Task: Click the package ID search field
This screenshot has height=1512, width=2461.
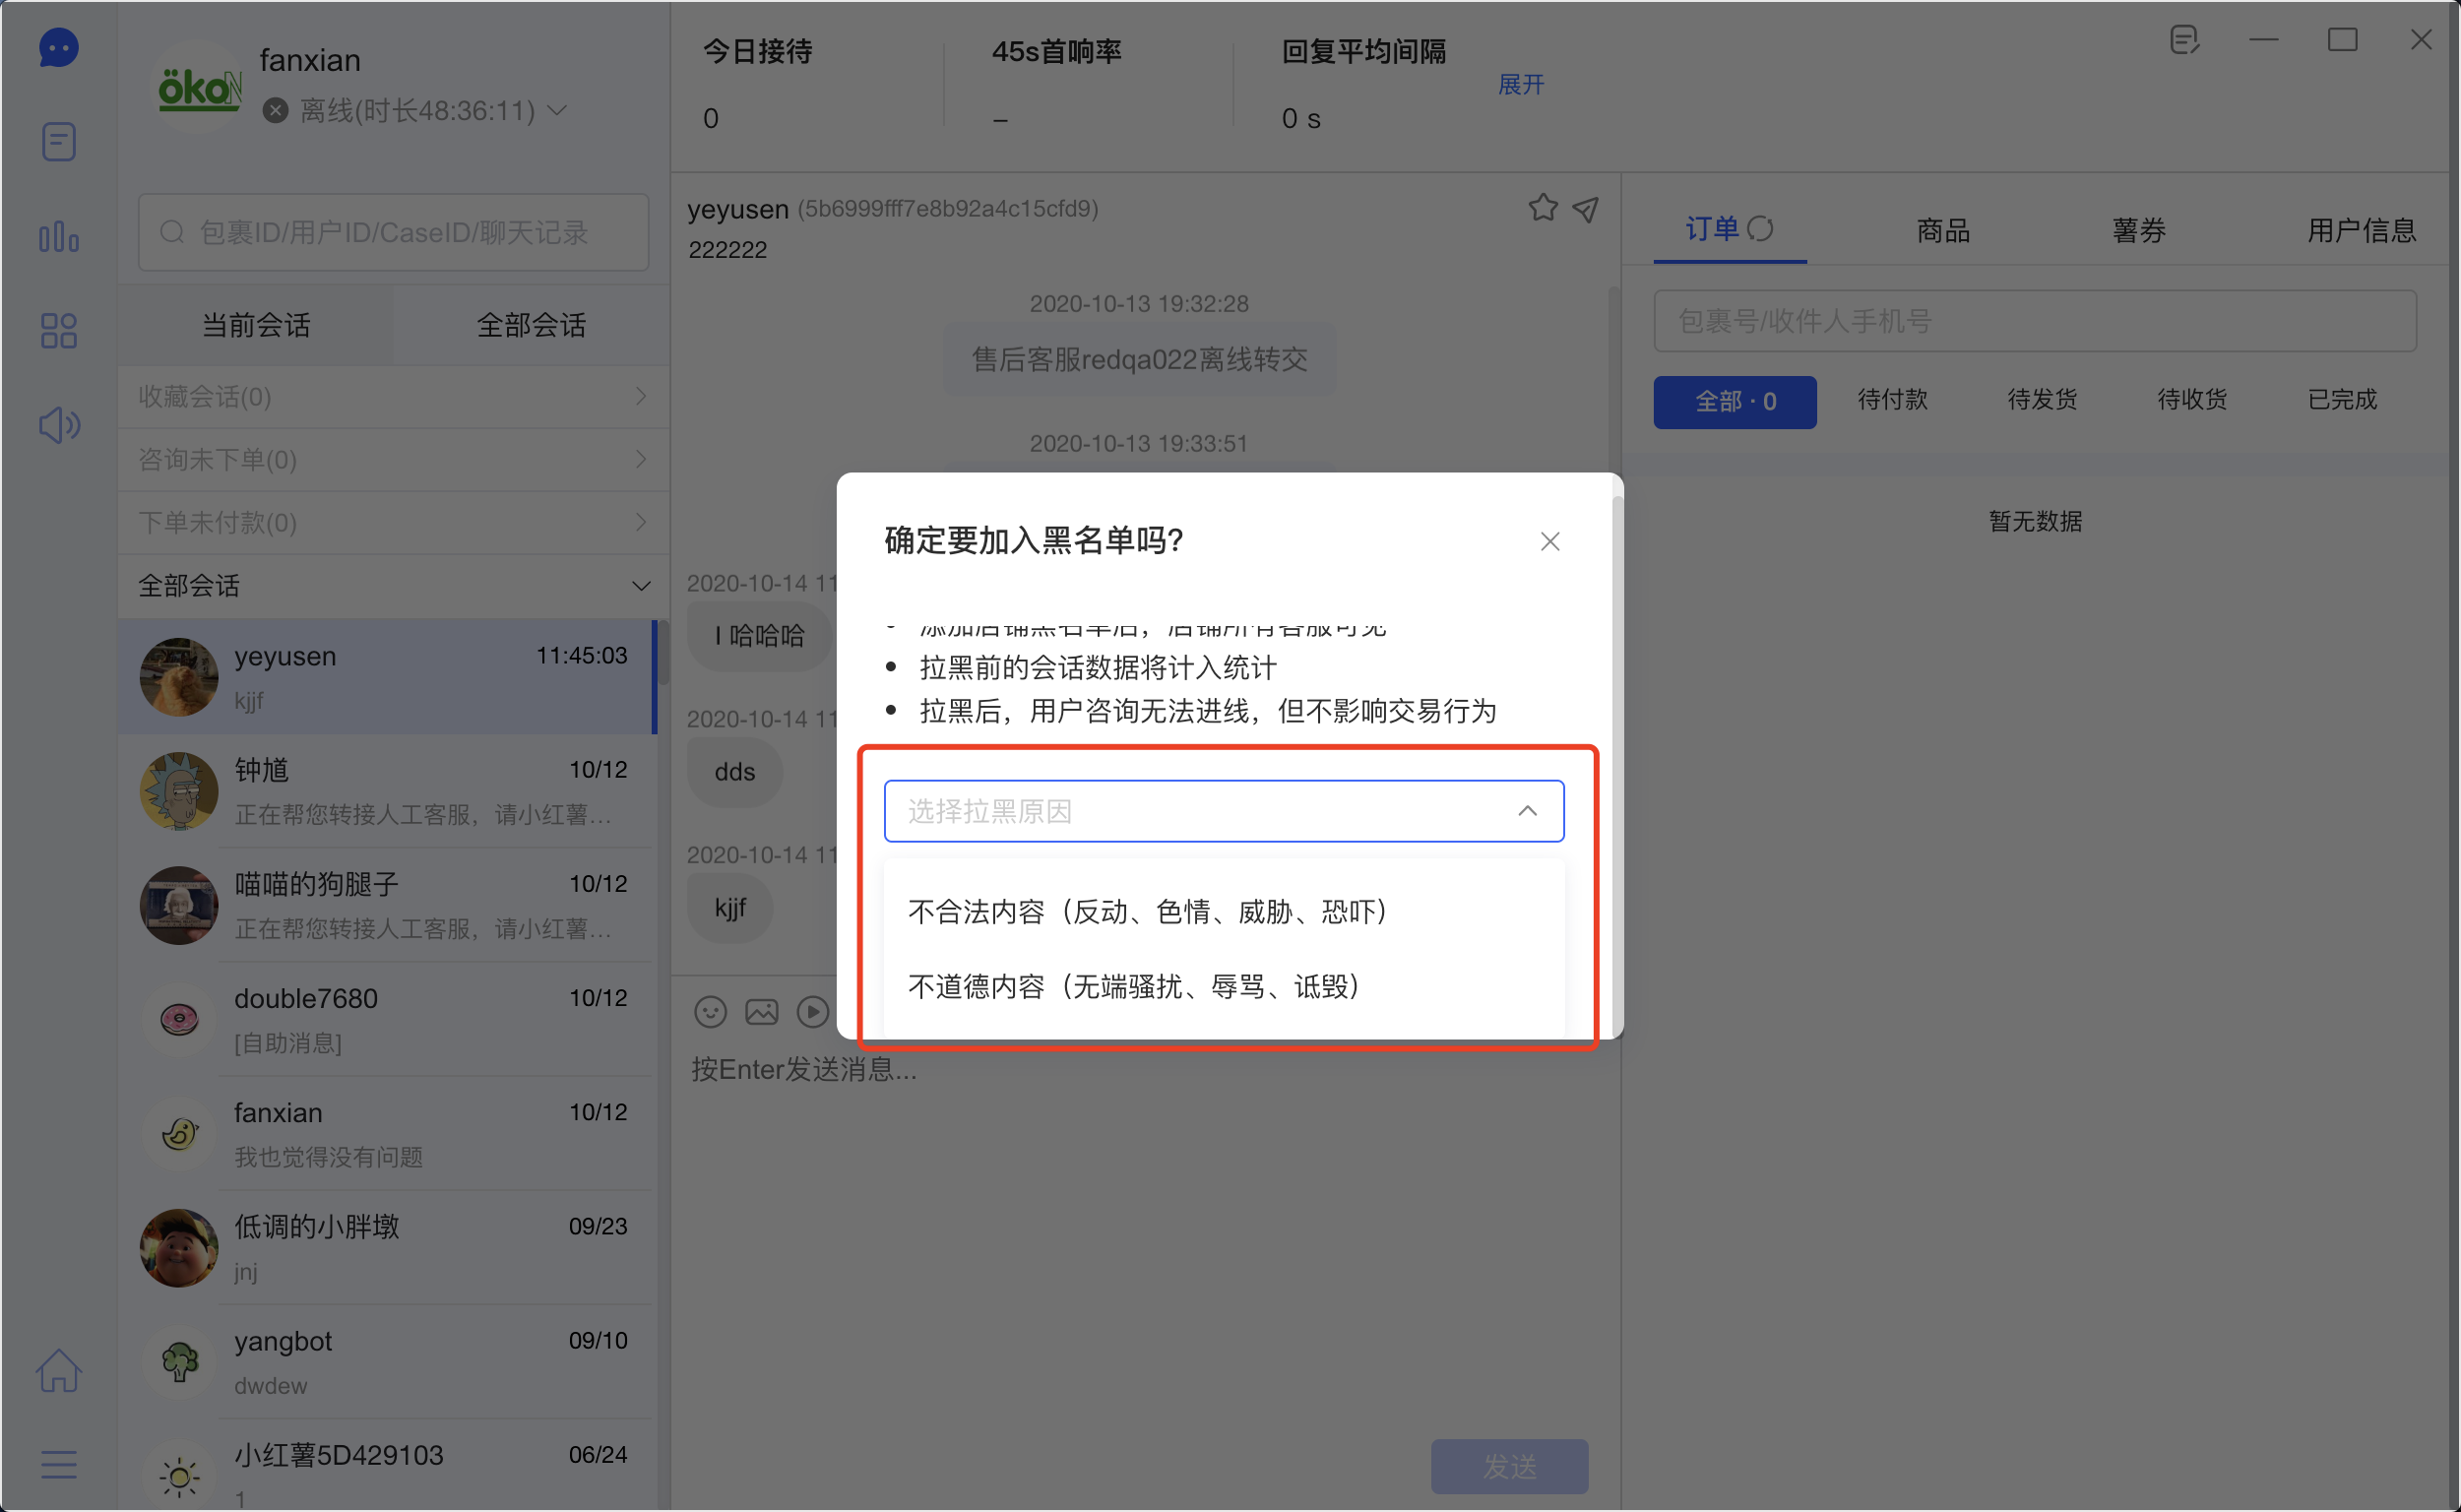Action: 393,233
